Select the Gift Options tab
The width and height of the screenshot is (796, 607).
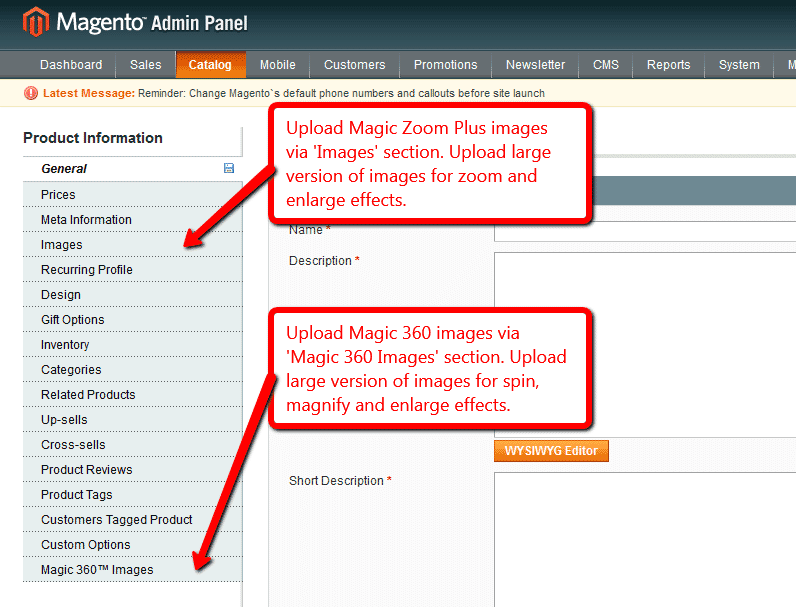pyautogui.click(x=132, y=320)
